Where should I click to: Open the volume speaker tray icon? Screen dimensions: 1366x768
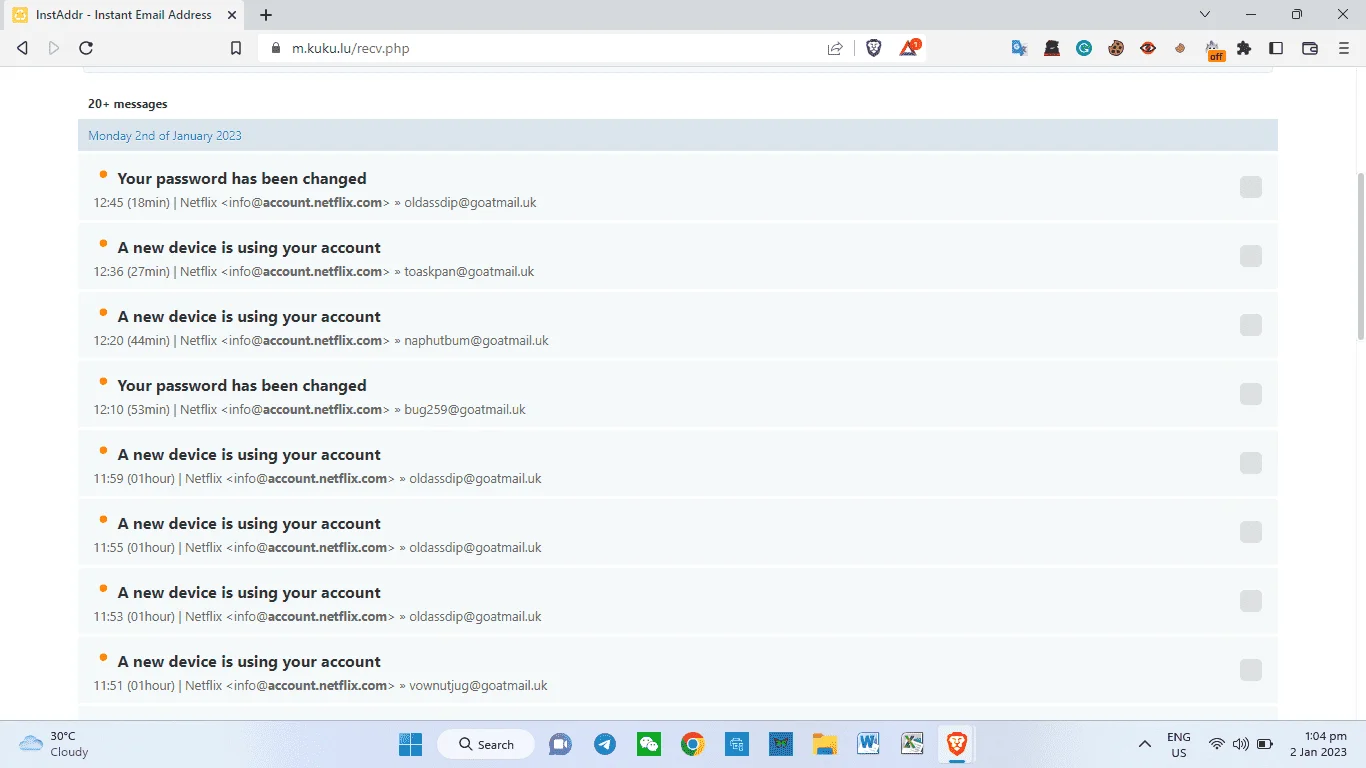(x=1241, y=744)
